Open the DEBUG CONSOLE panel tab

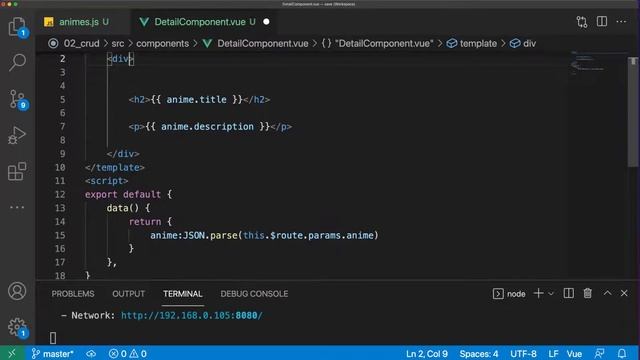(x=254, y=294)
